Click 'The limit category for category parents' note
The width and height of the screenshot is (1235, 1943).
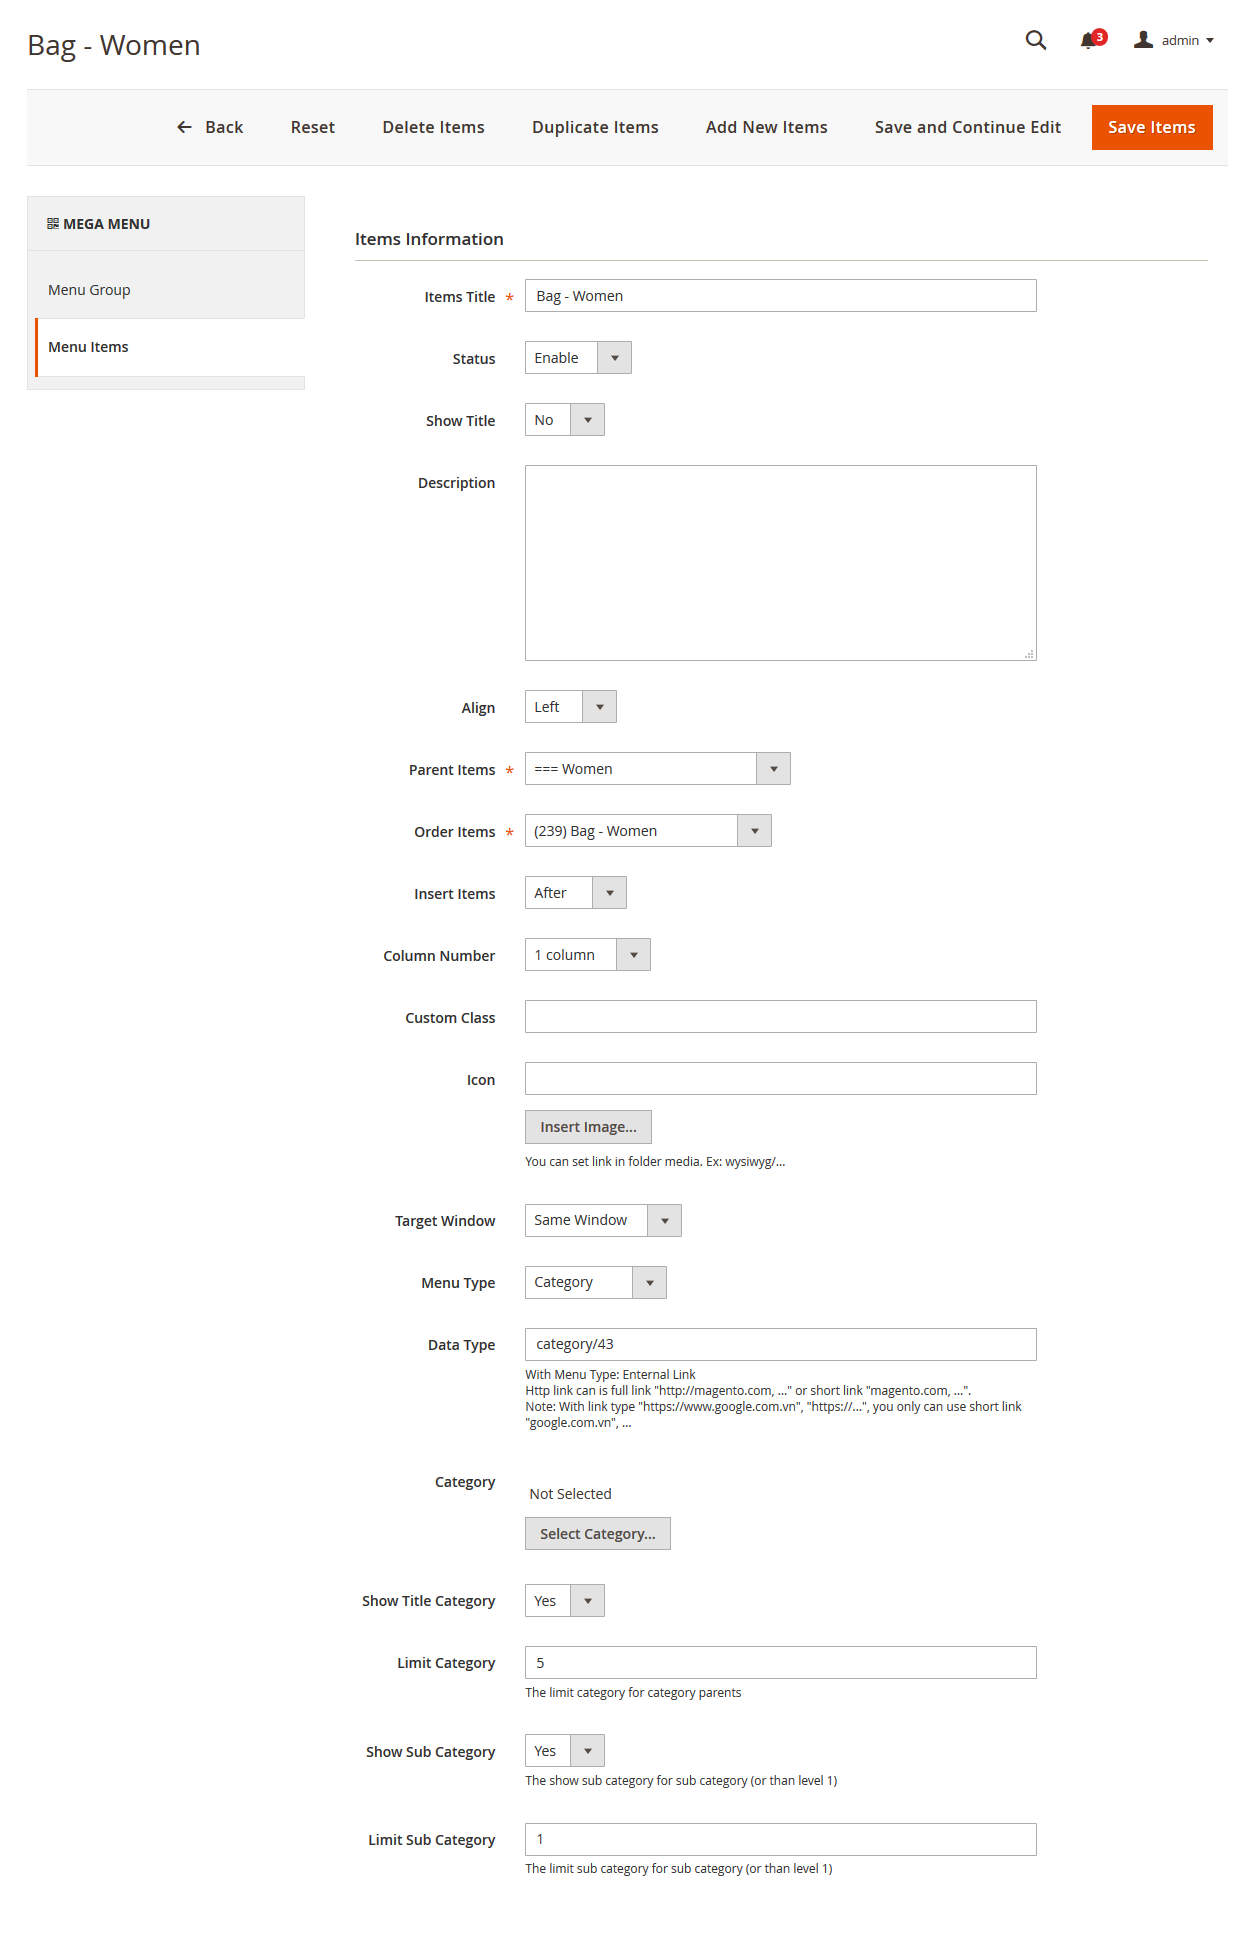point(633,1693)
